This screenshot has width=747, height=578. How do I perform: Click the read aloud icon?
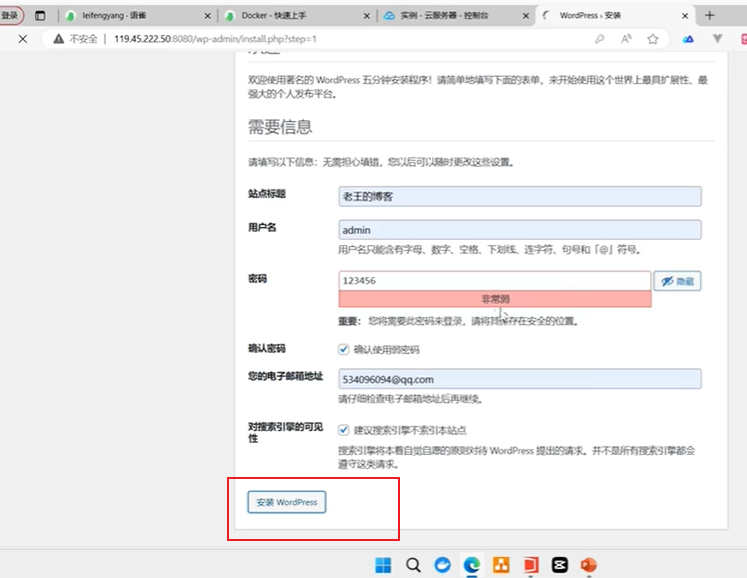point(626,39)
